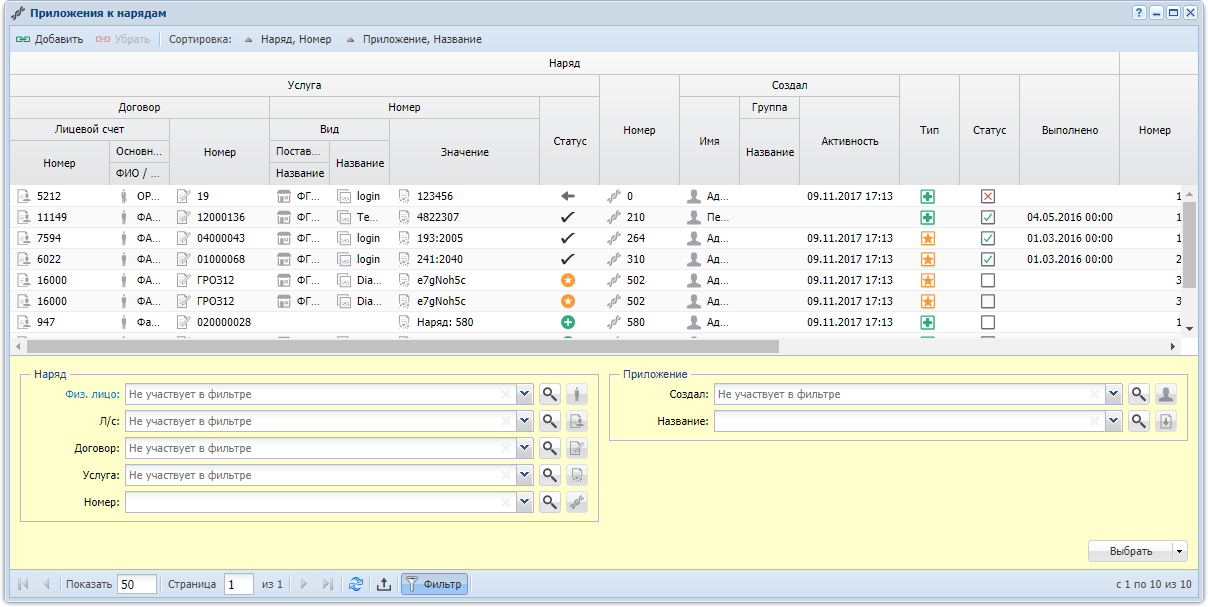Open account card icon beside Л/с
Viewport: 1208px width, 607px height.
click(x=577, y=421)
